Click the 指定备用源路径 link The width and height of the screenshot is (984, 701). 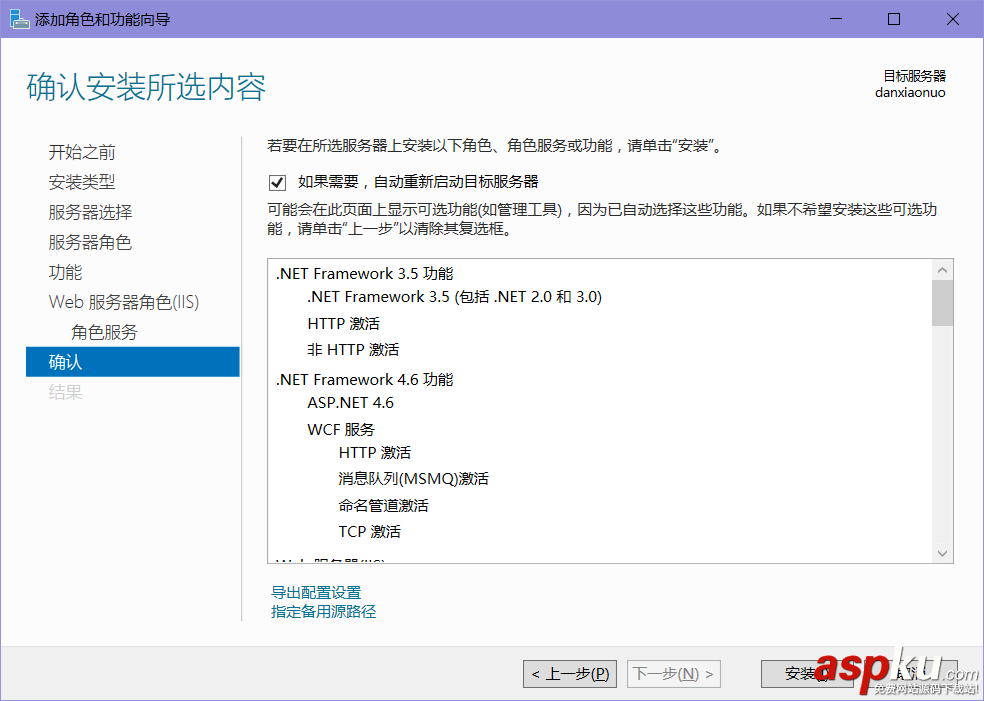coord(323,611)
